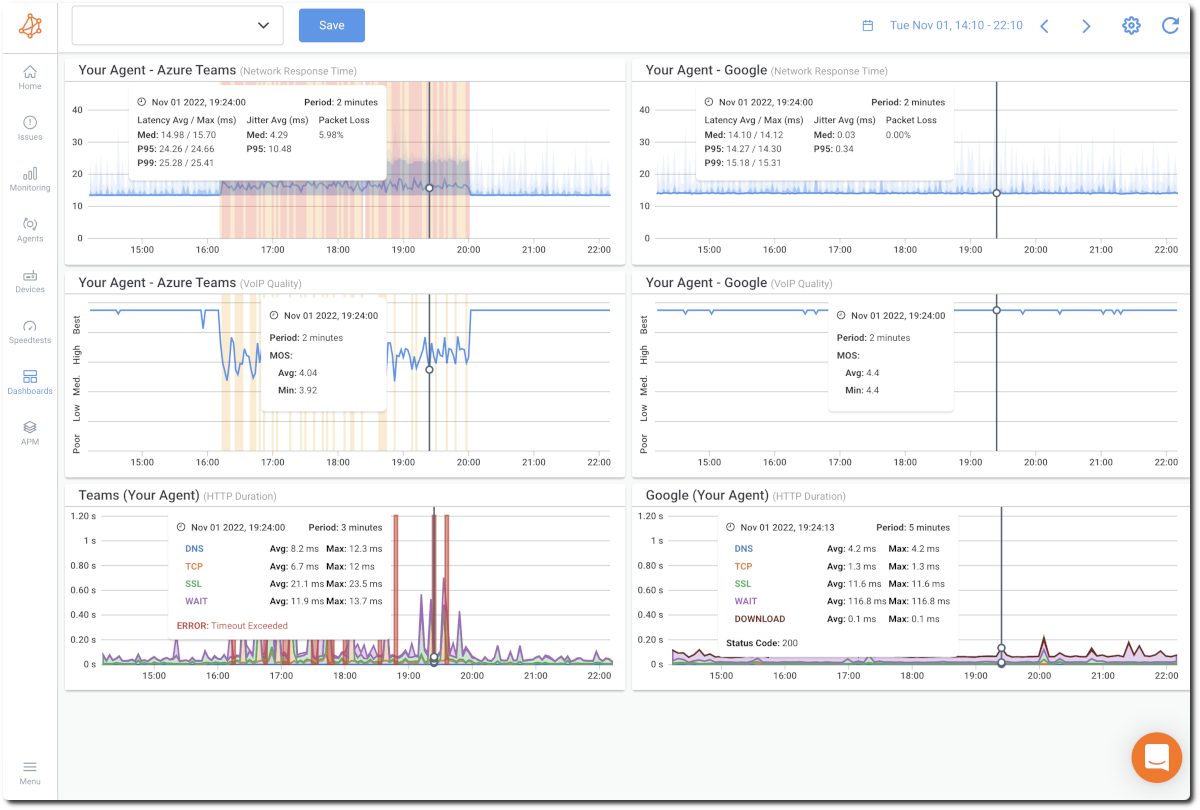
Task: Open the chat support bubble
Action: tap(1157, 757)
